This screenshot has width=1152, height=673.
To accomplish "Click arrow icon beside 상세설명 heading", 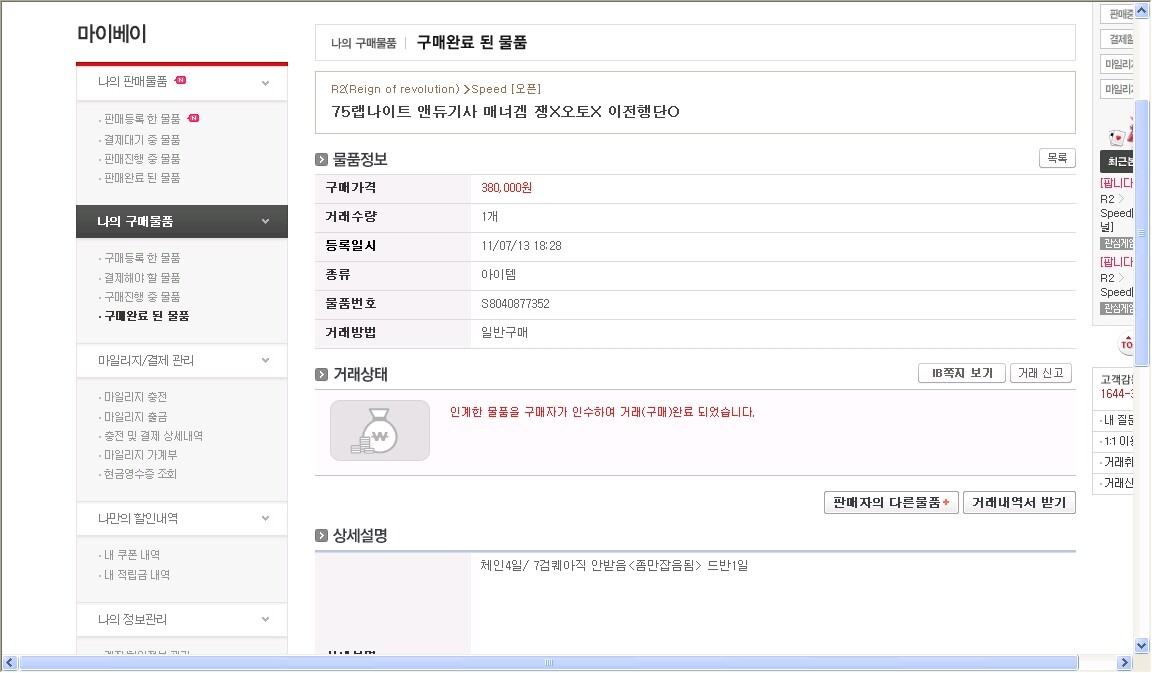I will [322, 536].
